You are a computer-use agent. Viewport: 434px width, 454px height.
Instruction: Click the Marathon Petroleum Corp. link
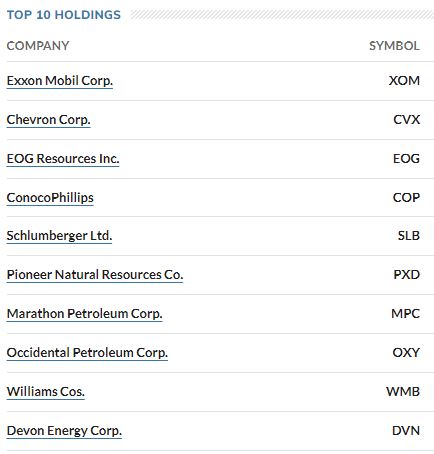(84, 314)
